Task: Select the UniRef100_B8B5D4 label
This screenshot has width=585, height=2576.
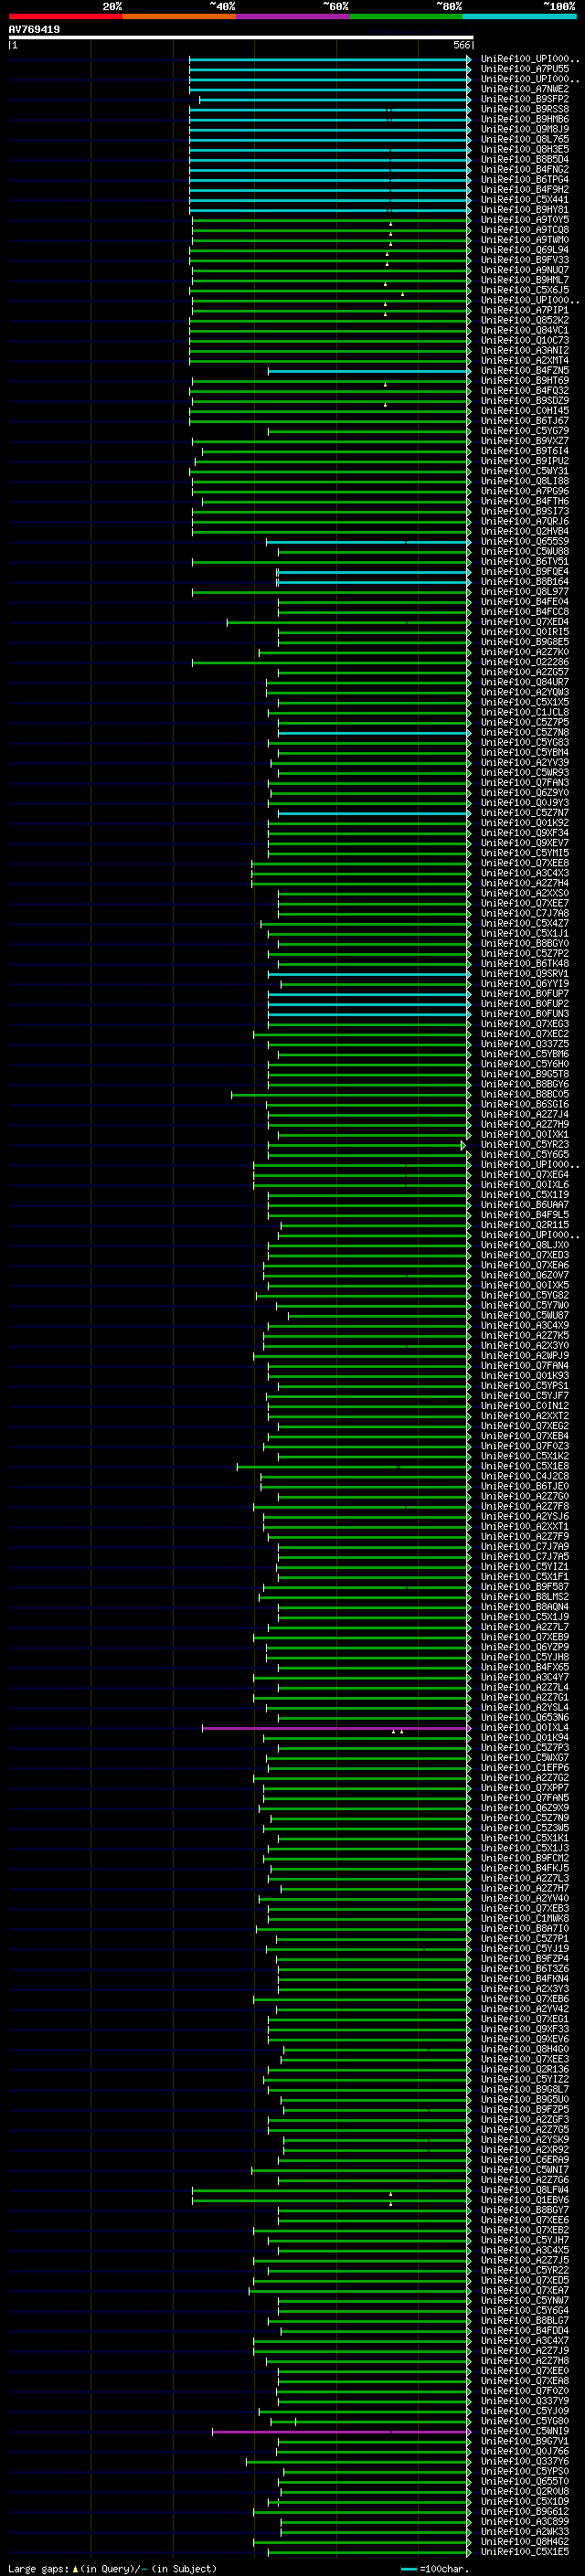Action: pyautogui.click(x=525, y=159)
